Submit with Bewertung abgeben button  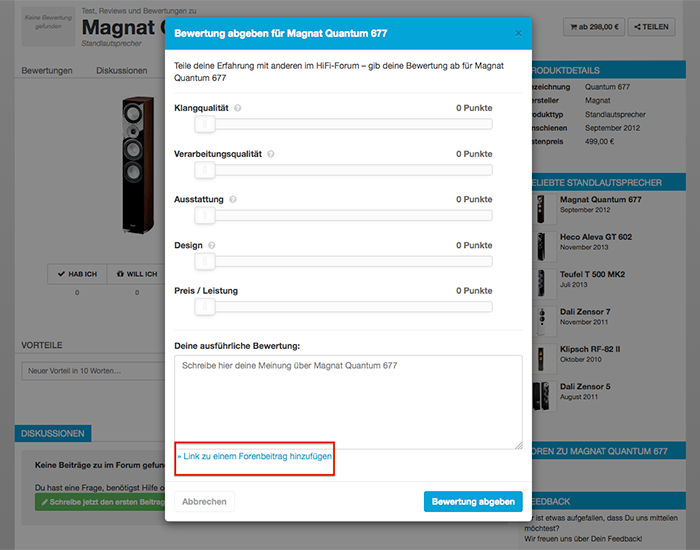coord(473,502)
